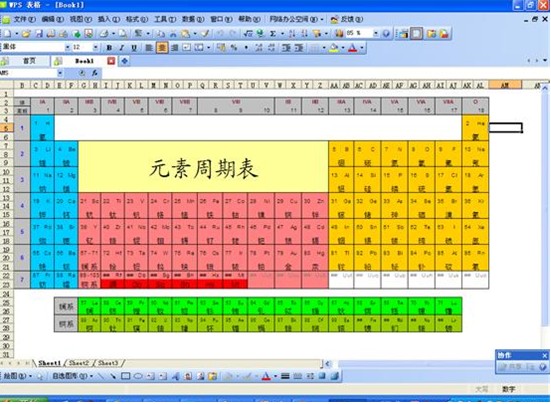Viewport: 551px width, 404px height.
Task: Open the View (视图) menu
Action: click(81, 19)
